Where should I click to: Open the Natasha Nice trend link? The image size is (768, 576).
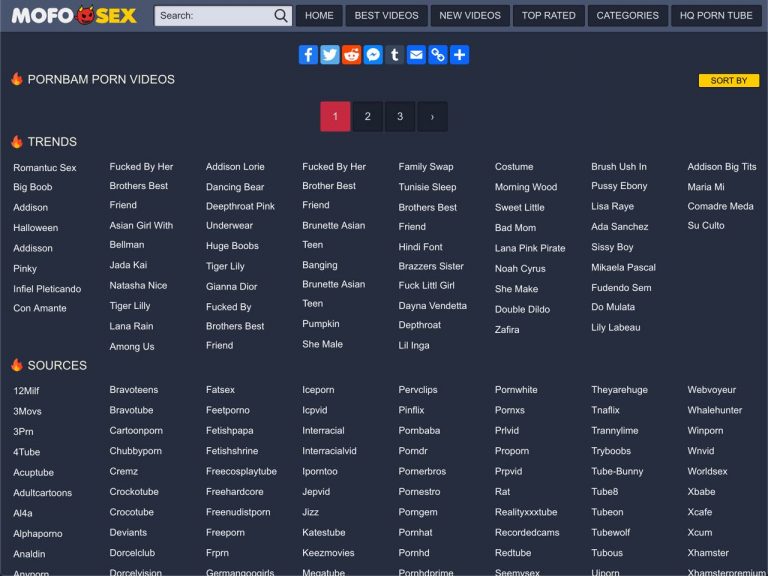[138, 285]
